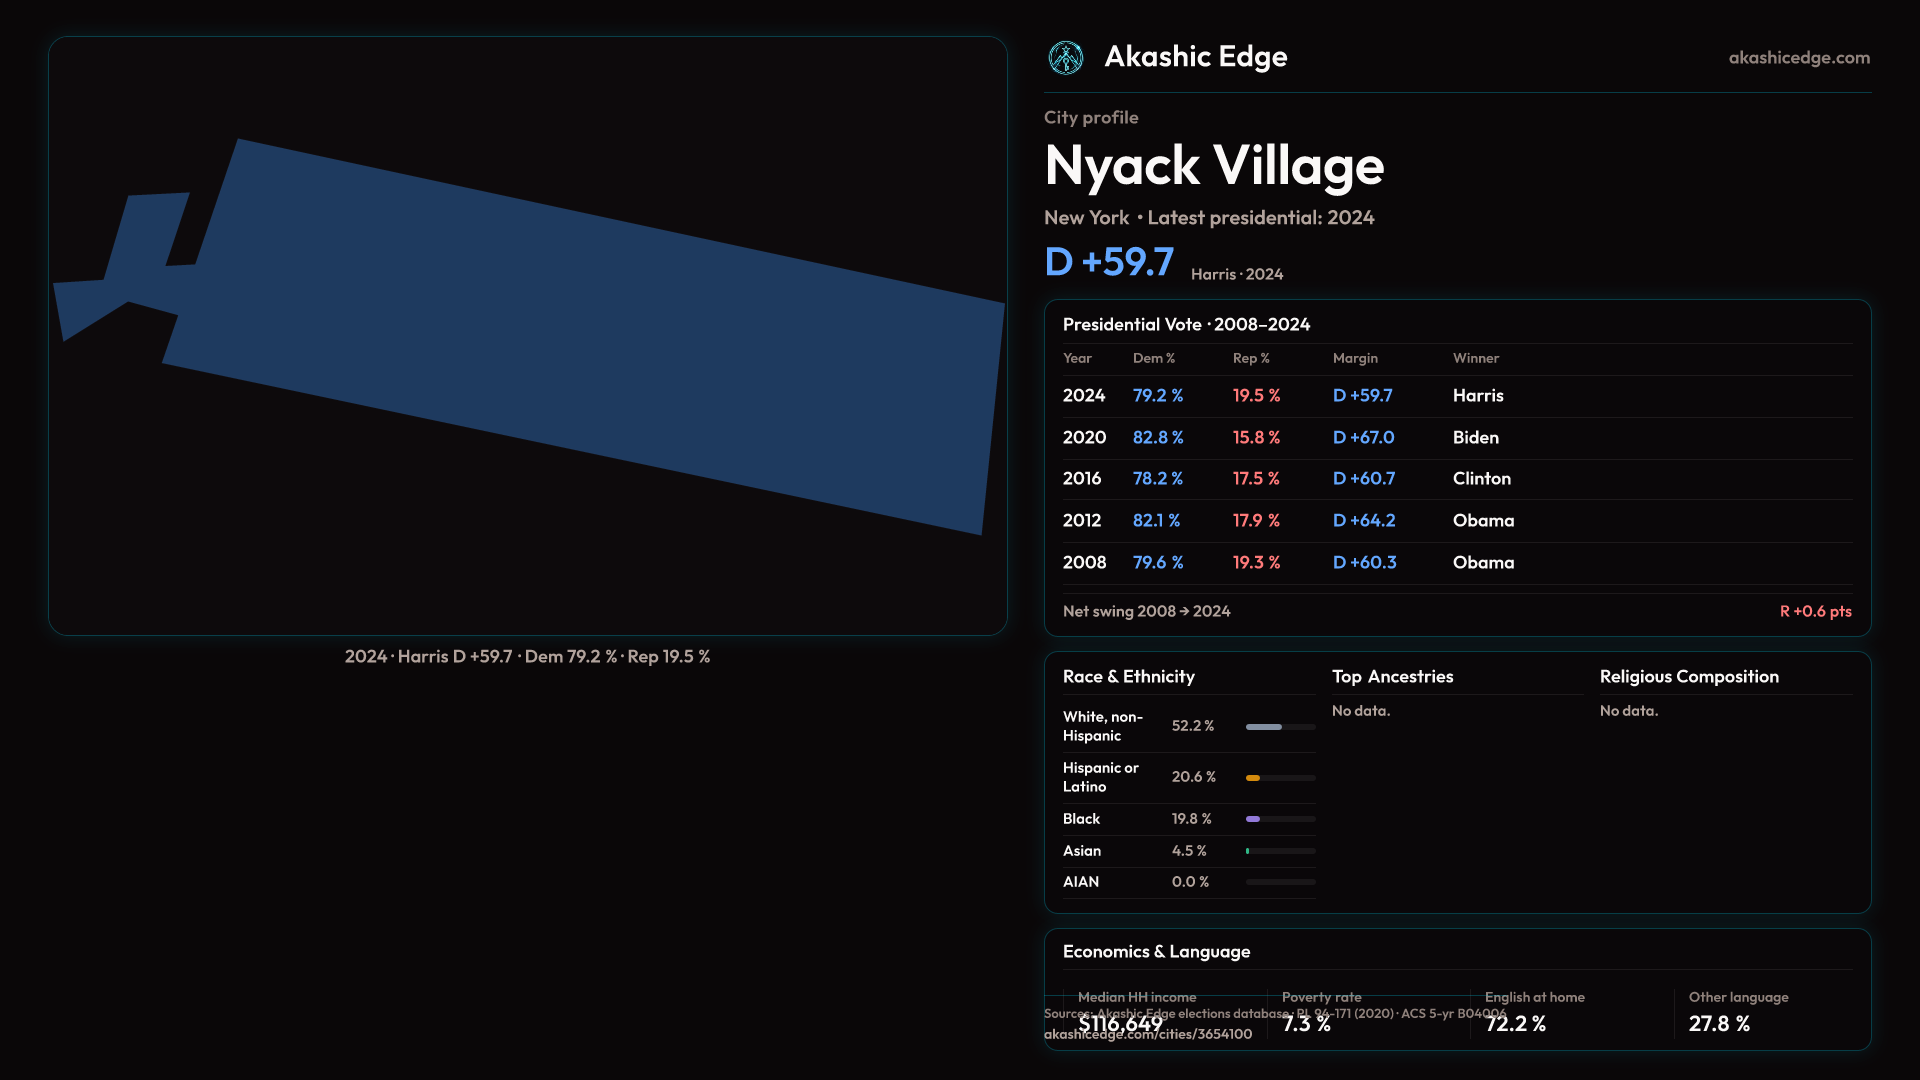Click the Akashic Edge logo icon
Image resolution: width=1920 pixels, height=1080 pixels.
[x=1065, y=58]
